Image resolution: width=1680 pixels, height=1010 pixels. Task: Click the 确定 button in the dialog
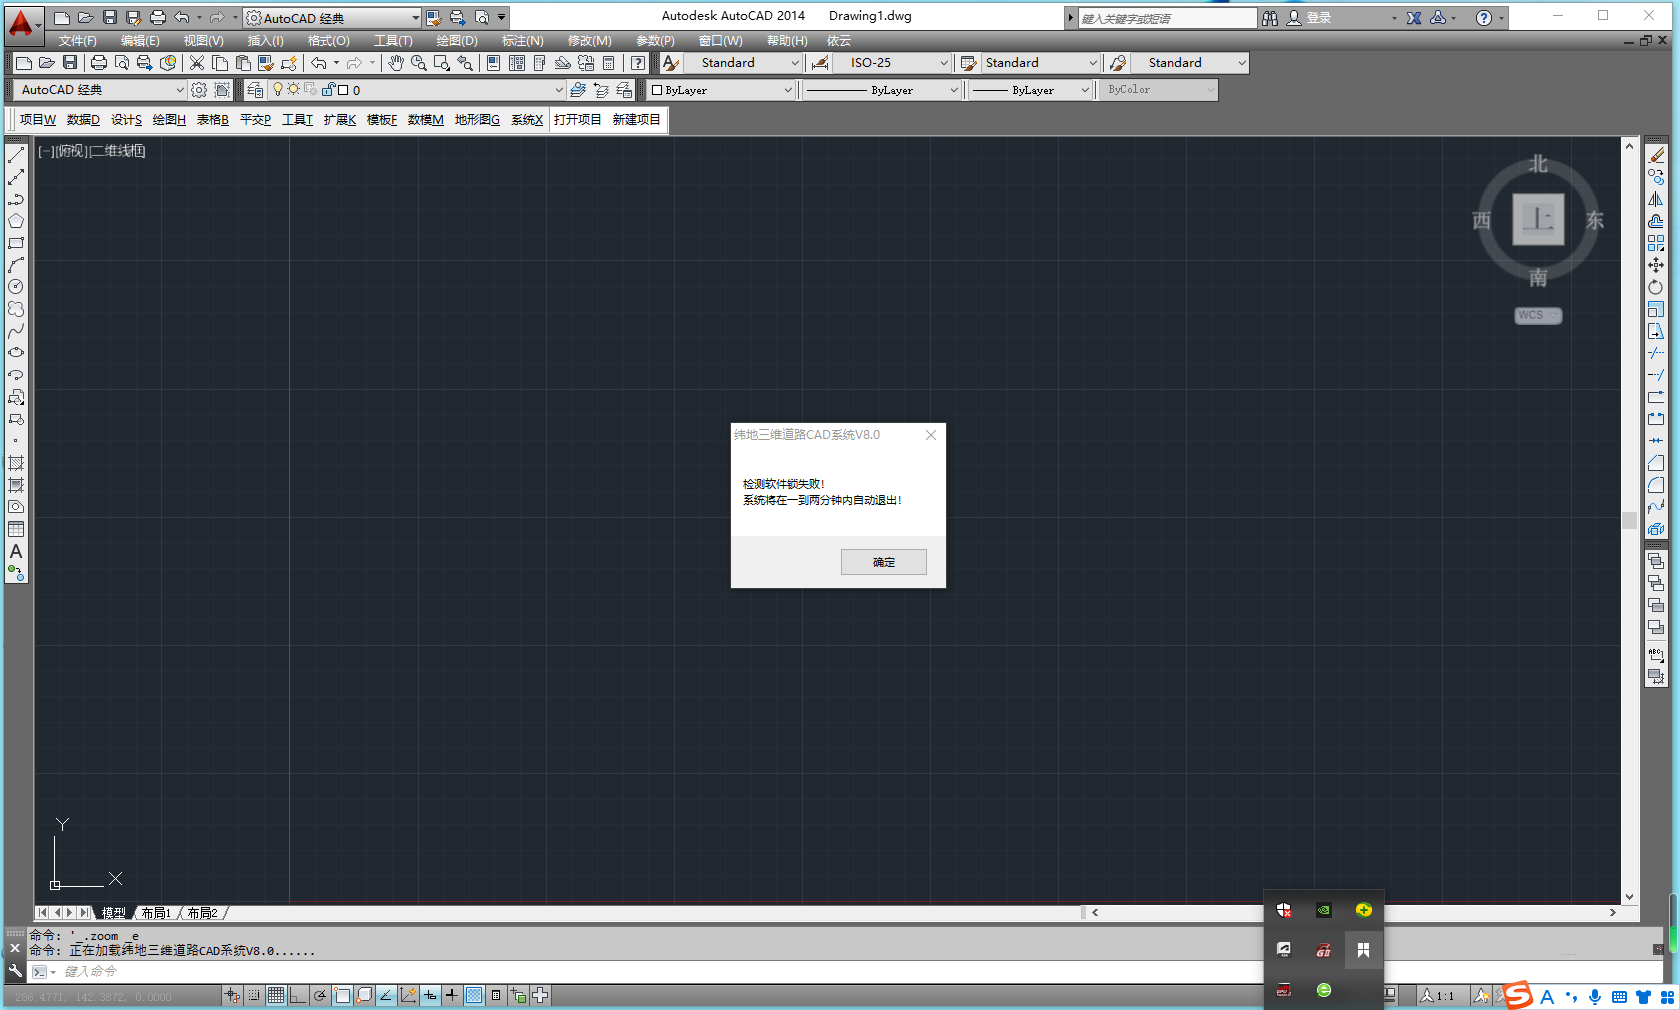[x=883, y=561]
